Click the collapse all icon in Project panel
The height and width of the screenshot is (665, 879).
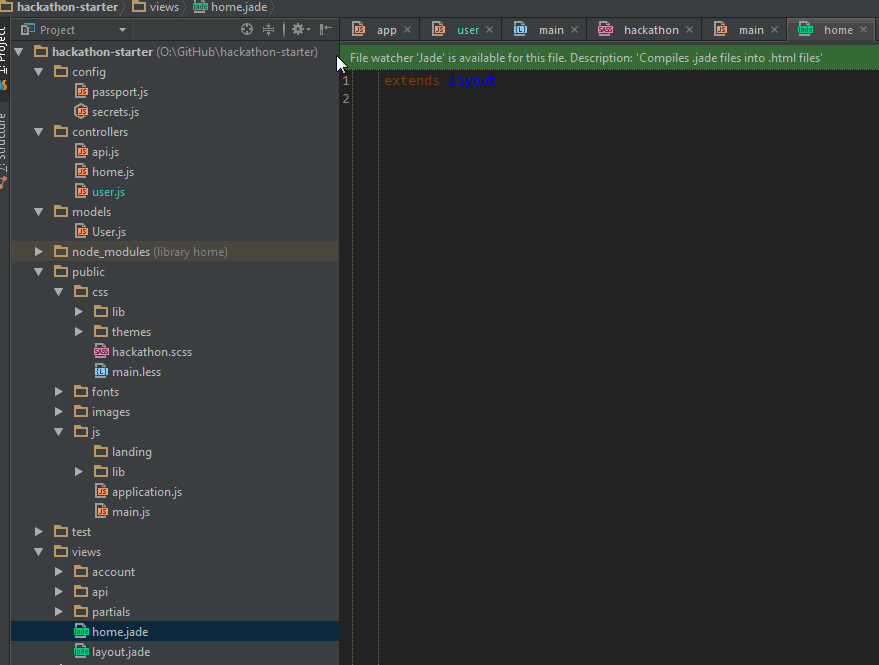pyautogui.click(x=269, y=29)
